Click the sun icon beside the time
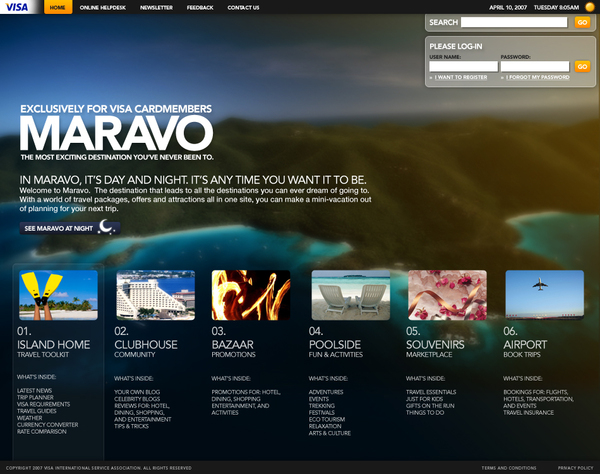The width and height of the screenshot is (600, 474). [x=590, y=7]
